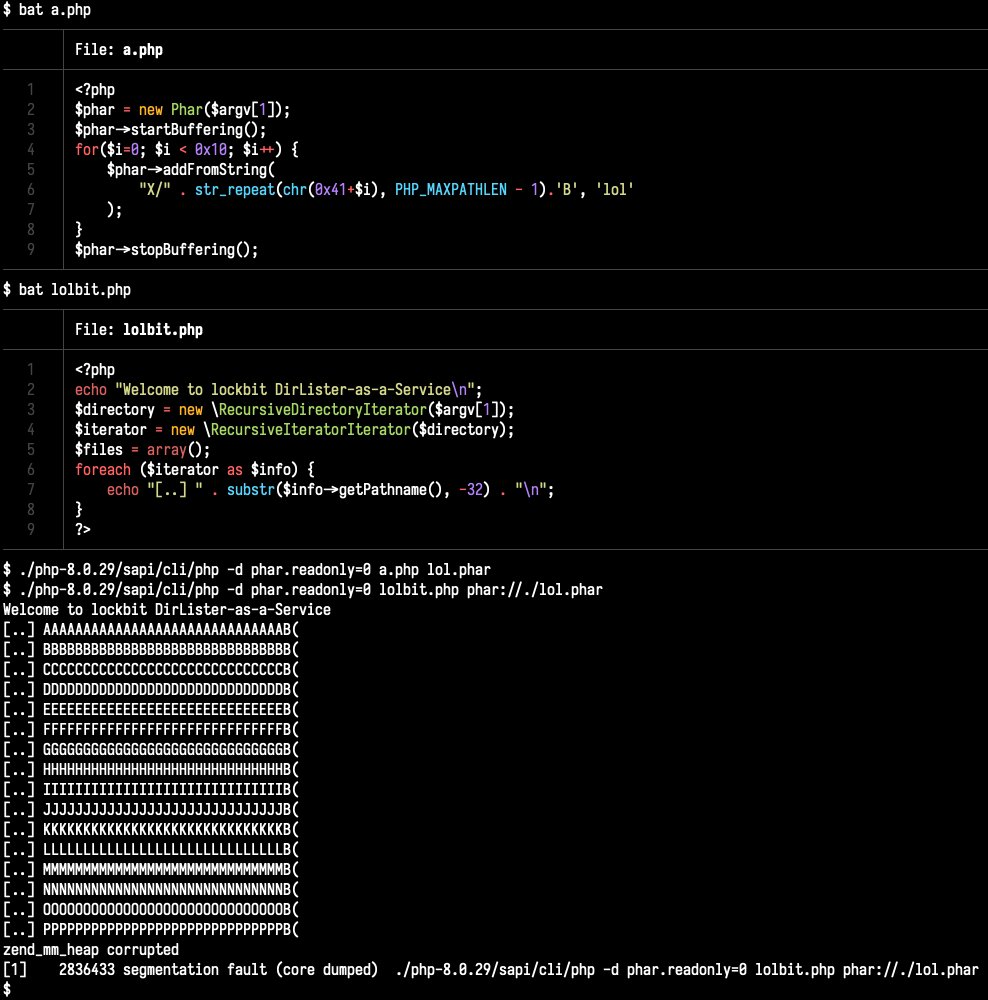Click the 'foreach ($iterator as $info) {' line

(195, 469)
